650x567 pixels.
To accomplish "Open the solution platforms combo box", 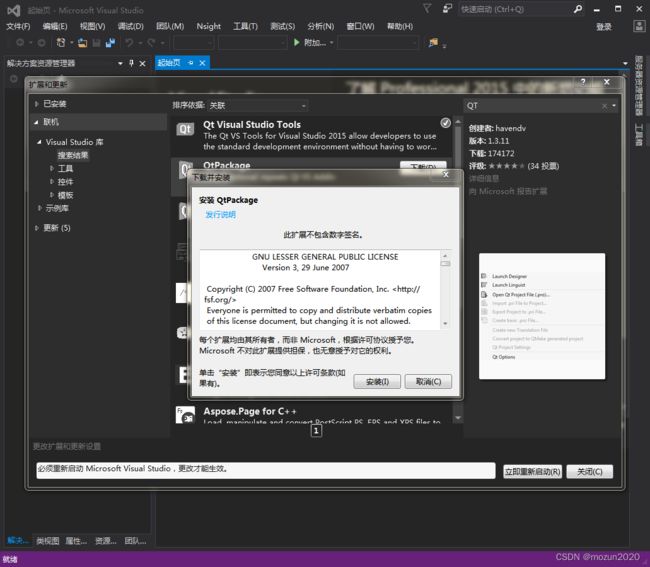I will [252, 43].
